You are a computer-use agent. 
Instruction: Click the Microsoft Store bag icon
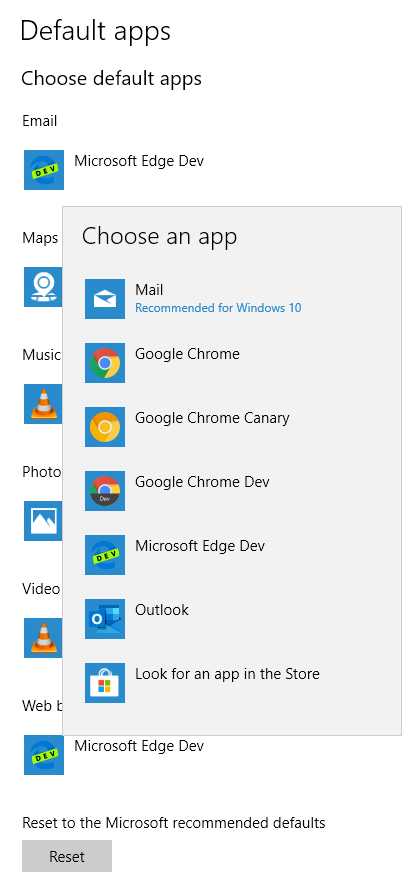point(105,683)
